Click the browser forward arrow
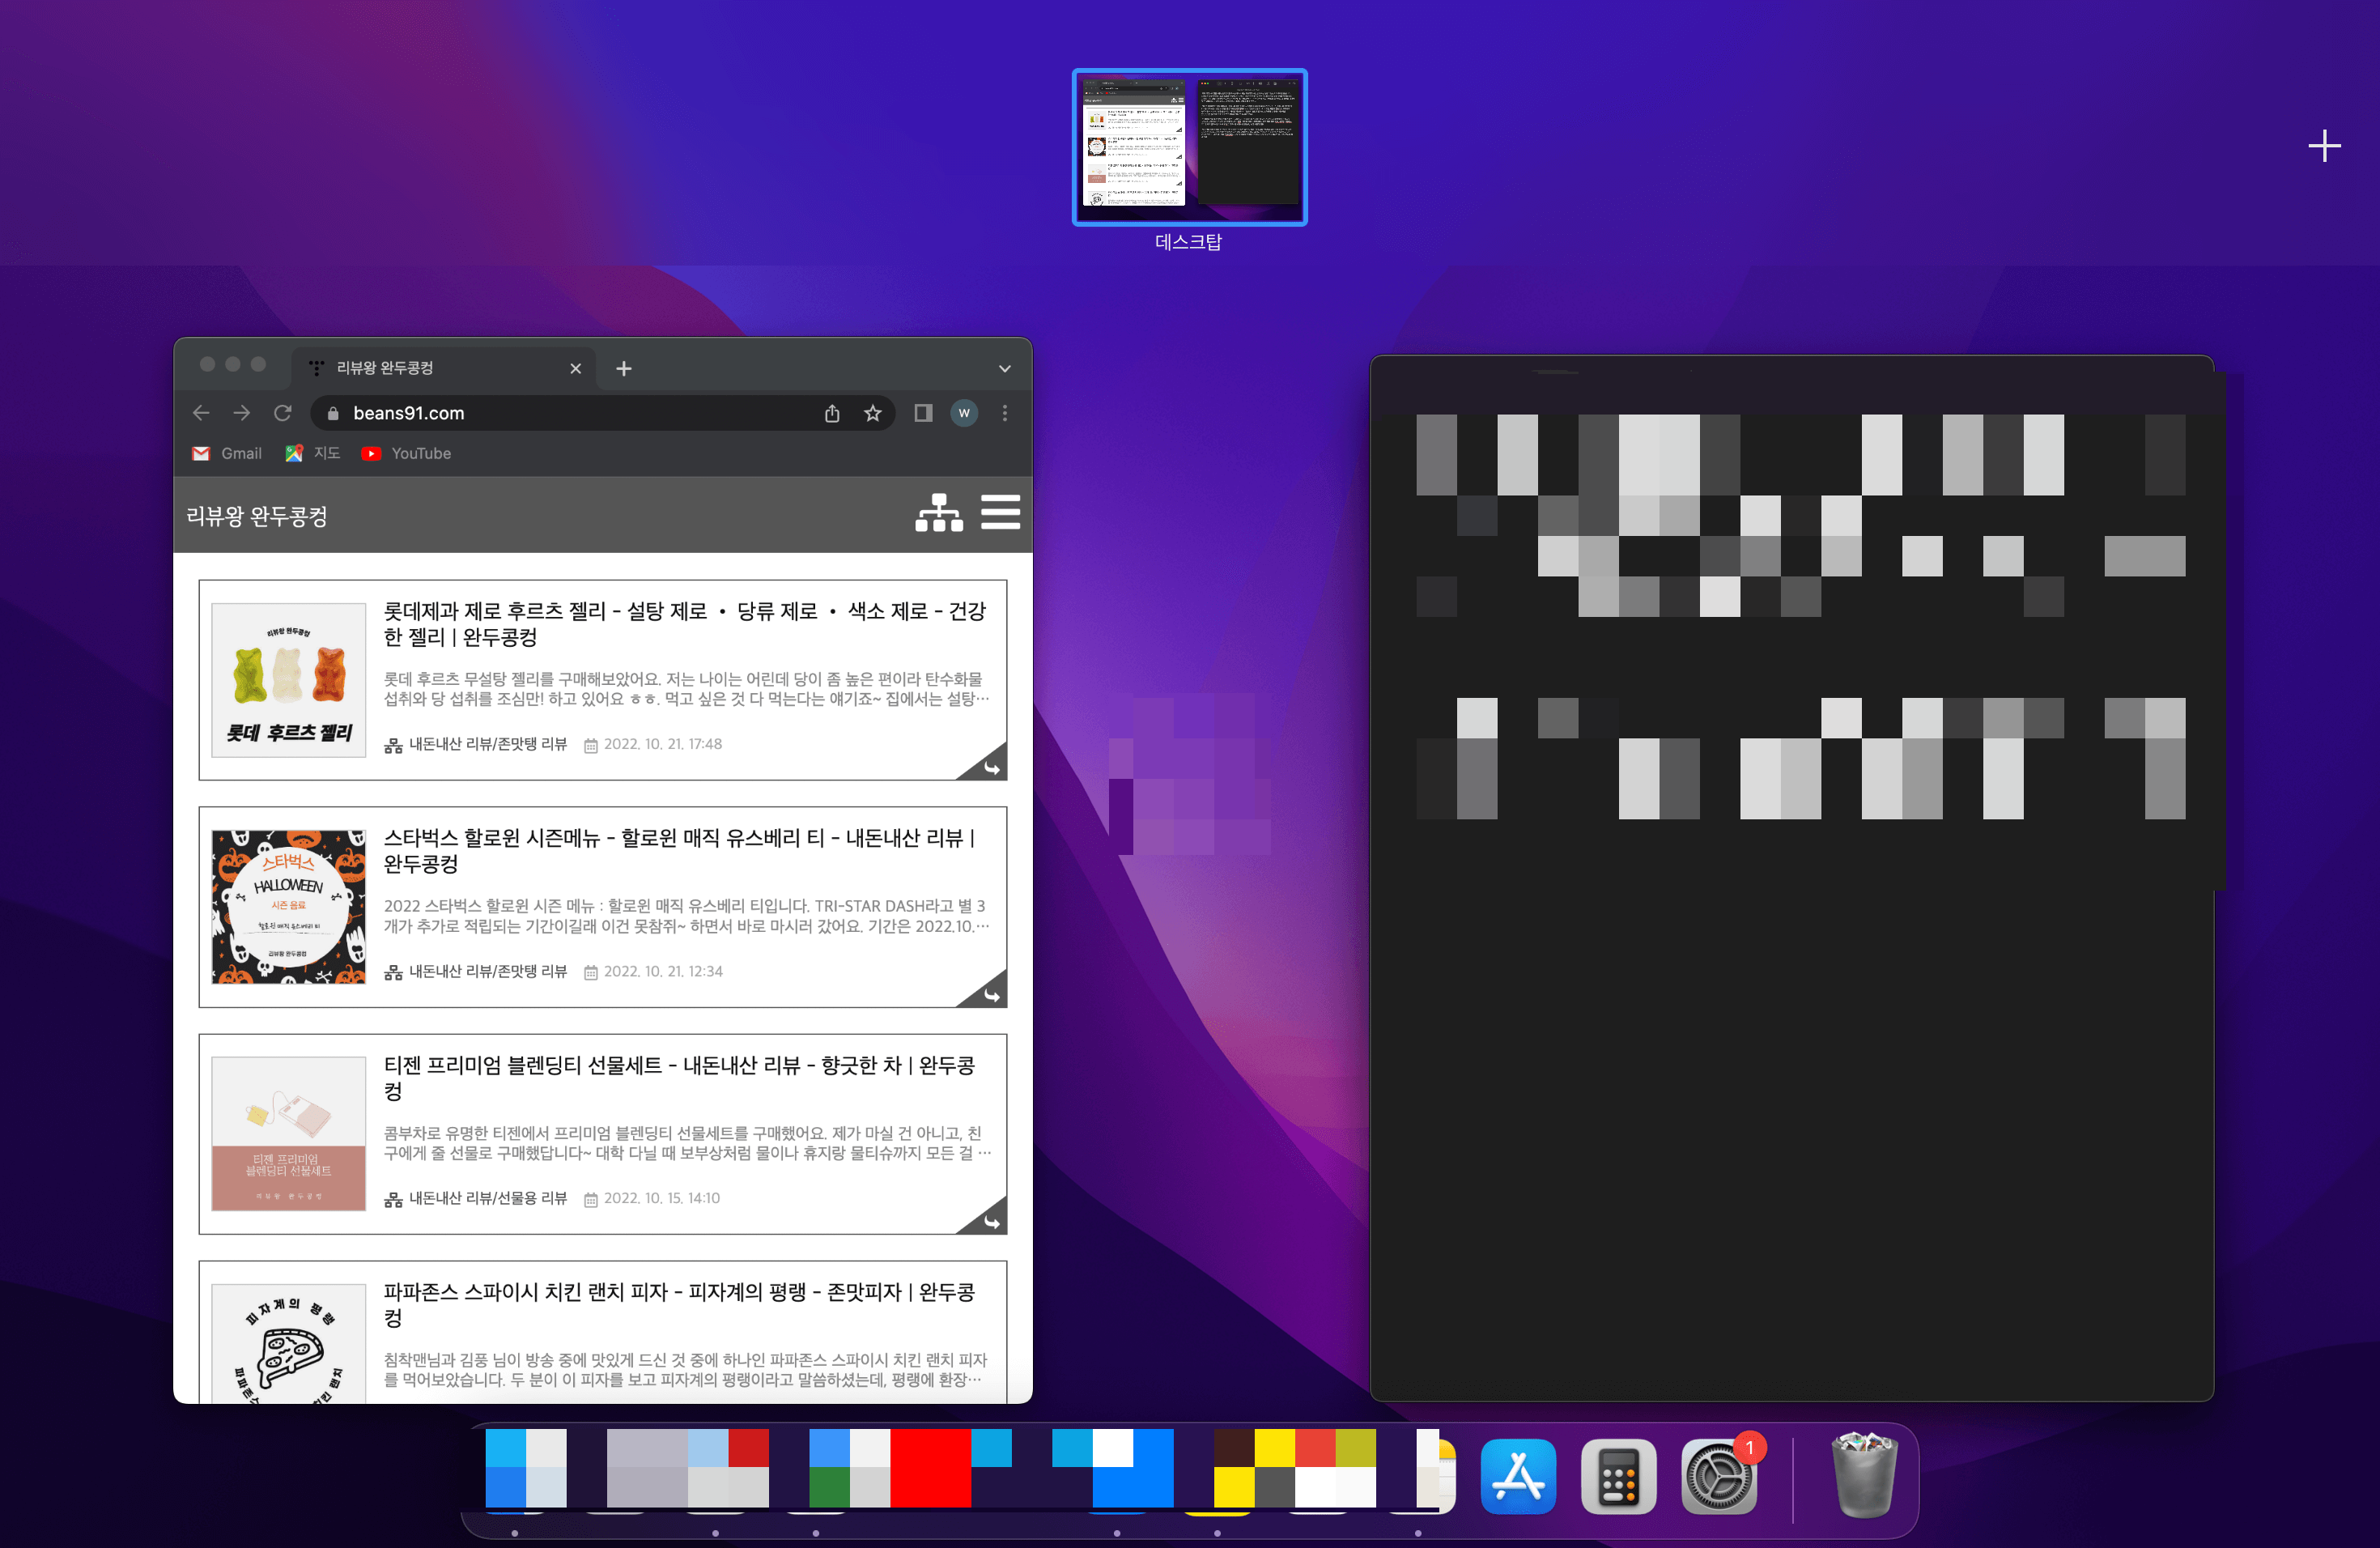This screenshot has height=1548, width=2380. pyautogui.click(x=242, y=413)
